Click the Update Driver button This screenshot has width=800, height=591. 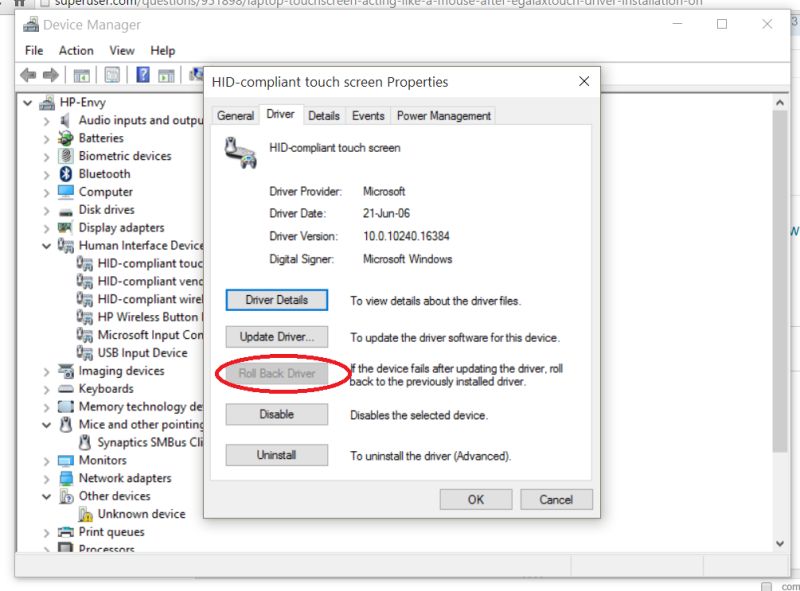point(277,337)
